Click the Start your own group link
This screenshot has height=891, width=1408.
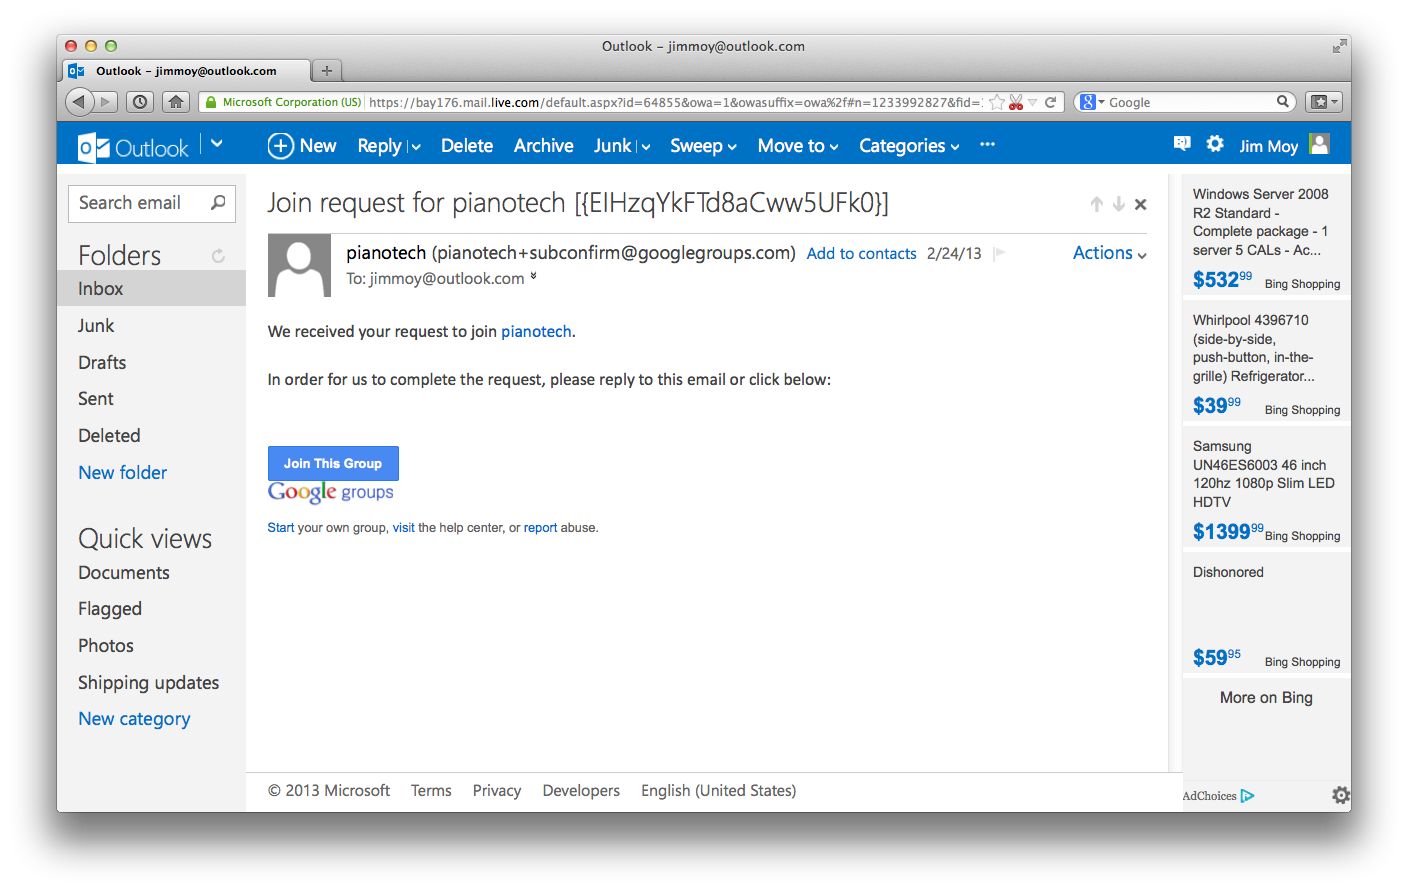tap(281, 528)
